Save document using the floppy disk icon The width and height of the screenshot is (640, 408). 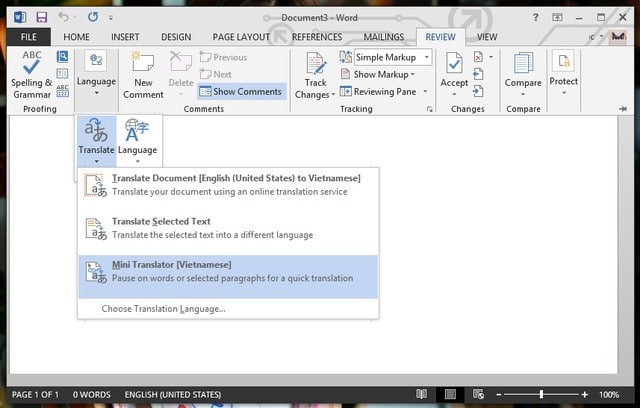tap(41, 17)
